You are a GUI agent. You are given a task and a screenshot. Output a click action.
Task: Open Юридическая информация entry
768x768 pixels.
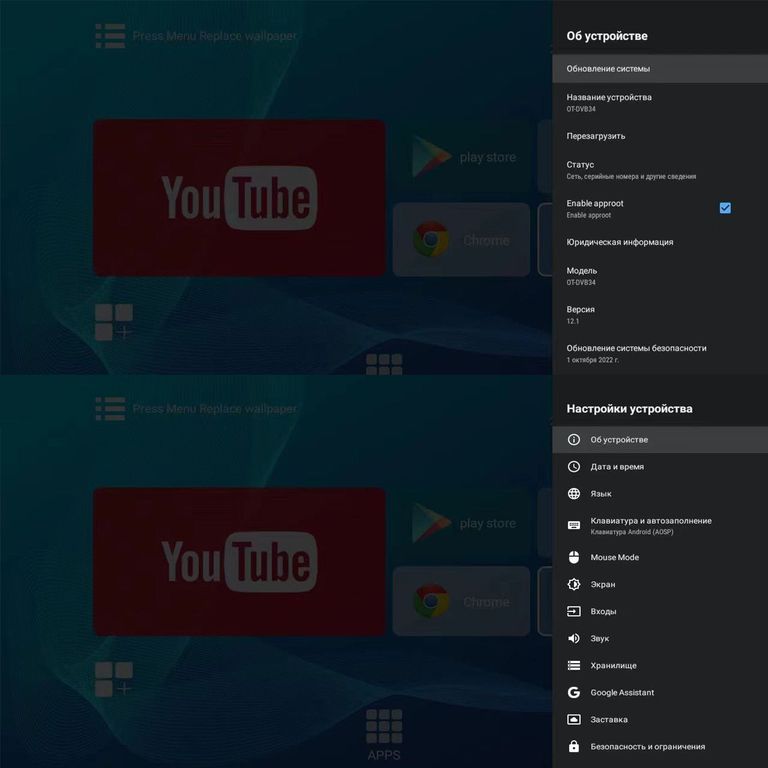pyautogui.click(x=620, y=242)
